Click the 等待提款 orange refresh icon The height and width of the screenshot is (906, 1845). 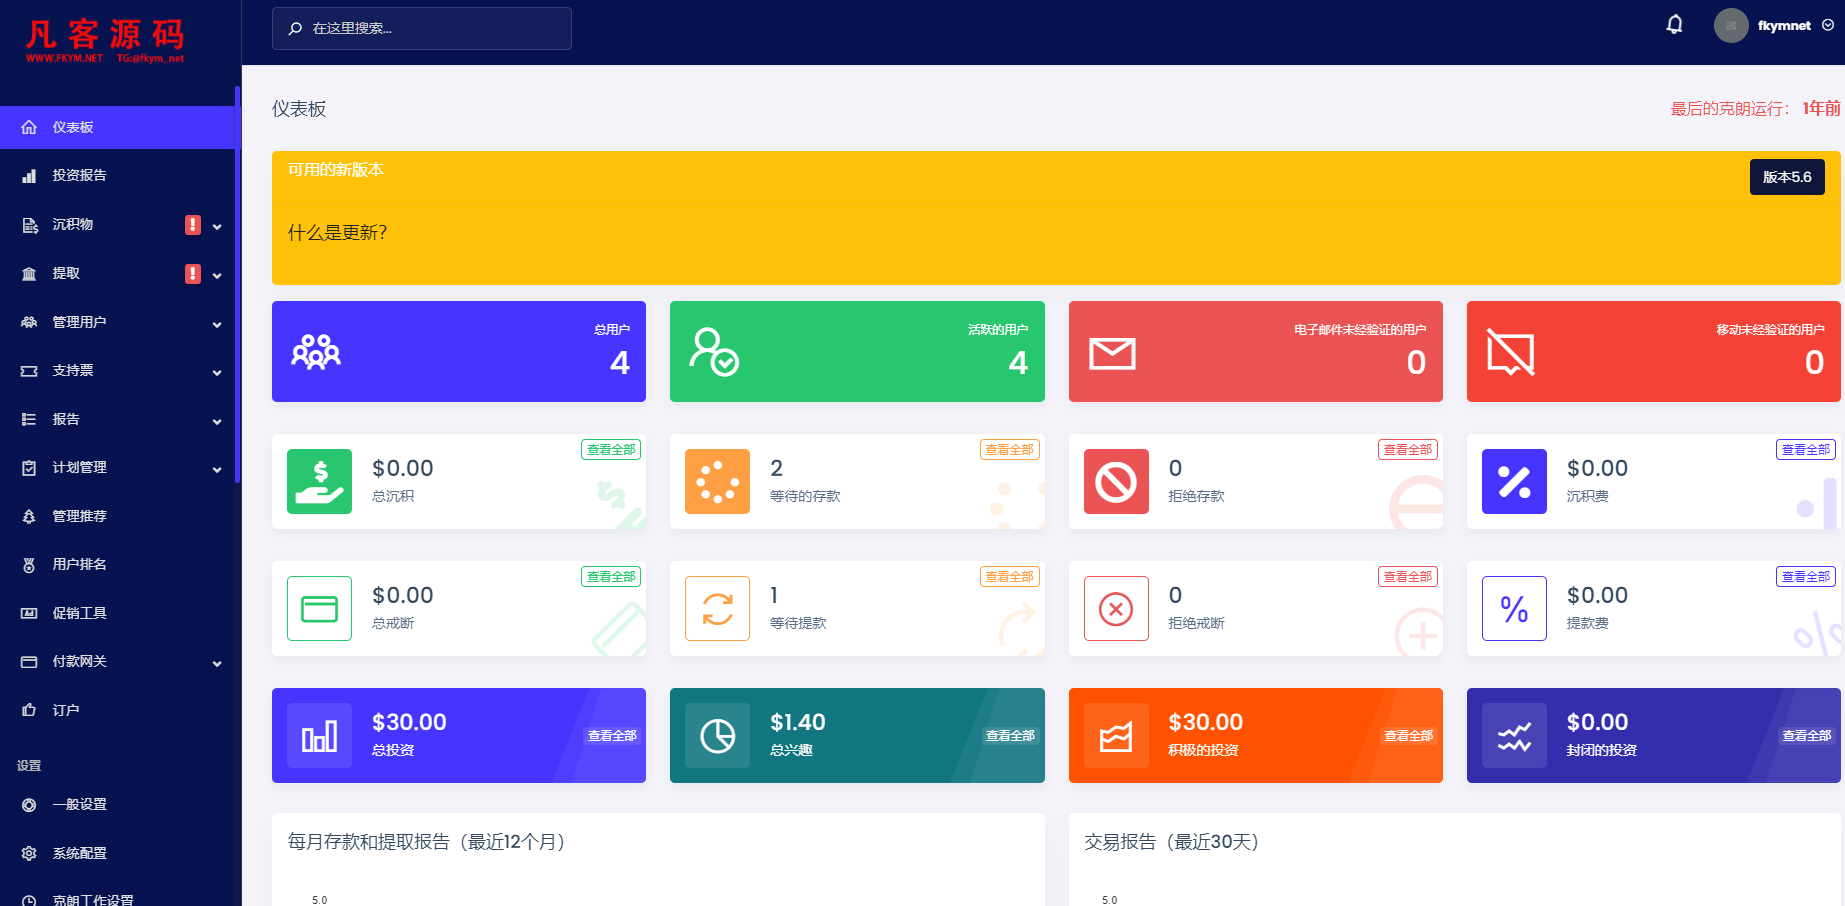(717, 608)
